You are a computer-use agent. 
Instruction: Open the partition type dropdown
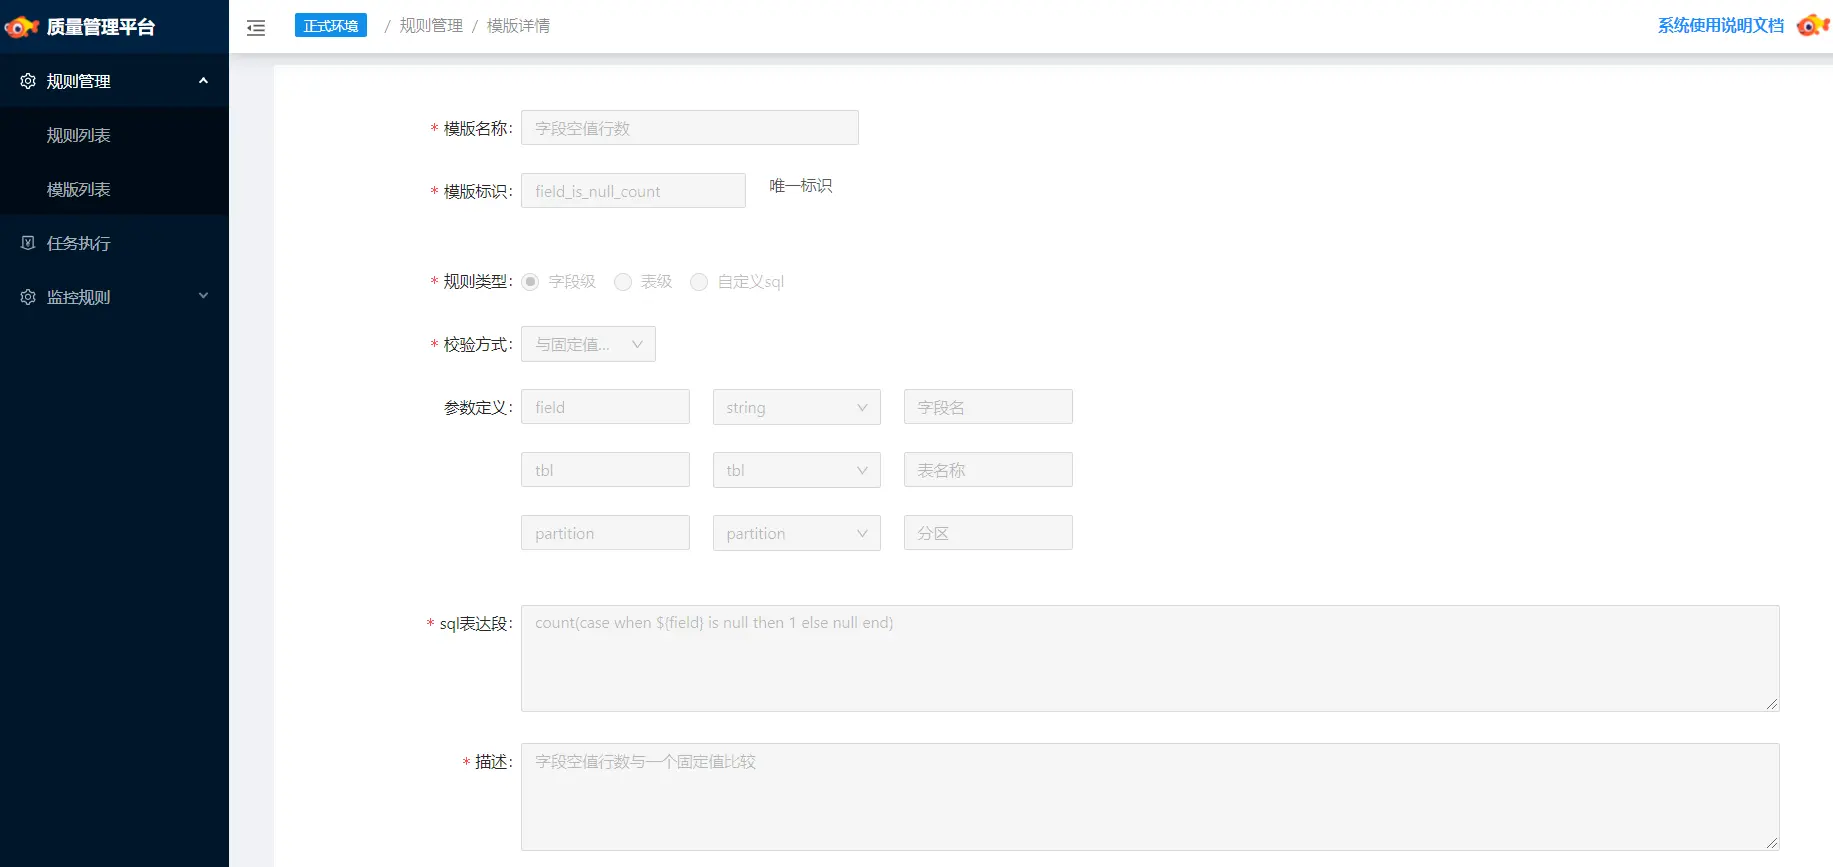tap(796, 533)
